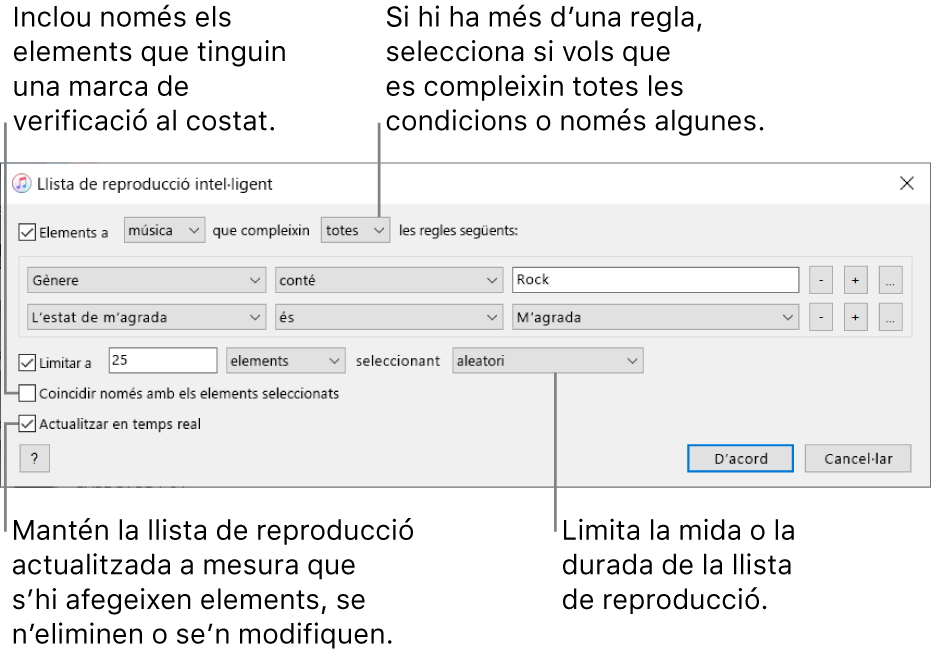Remove the L'estat de m'agrada rule
Screen dimensions: 931x654
click(x=821, y=317)
